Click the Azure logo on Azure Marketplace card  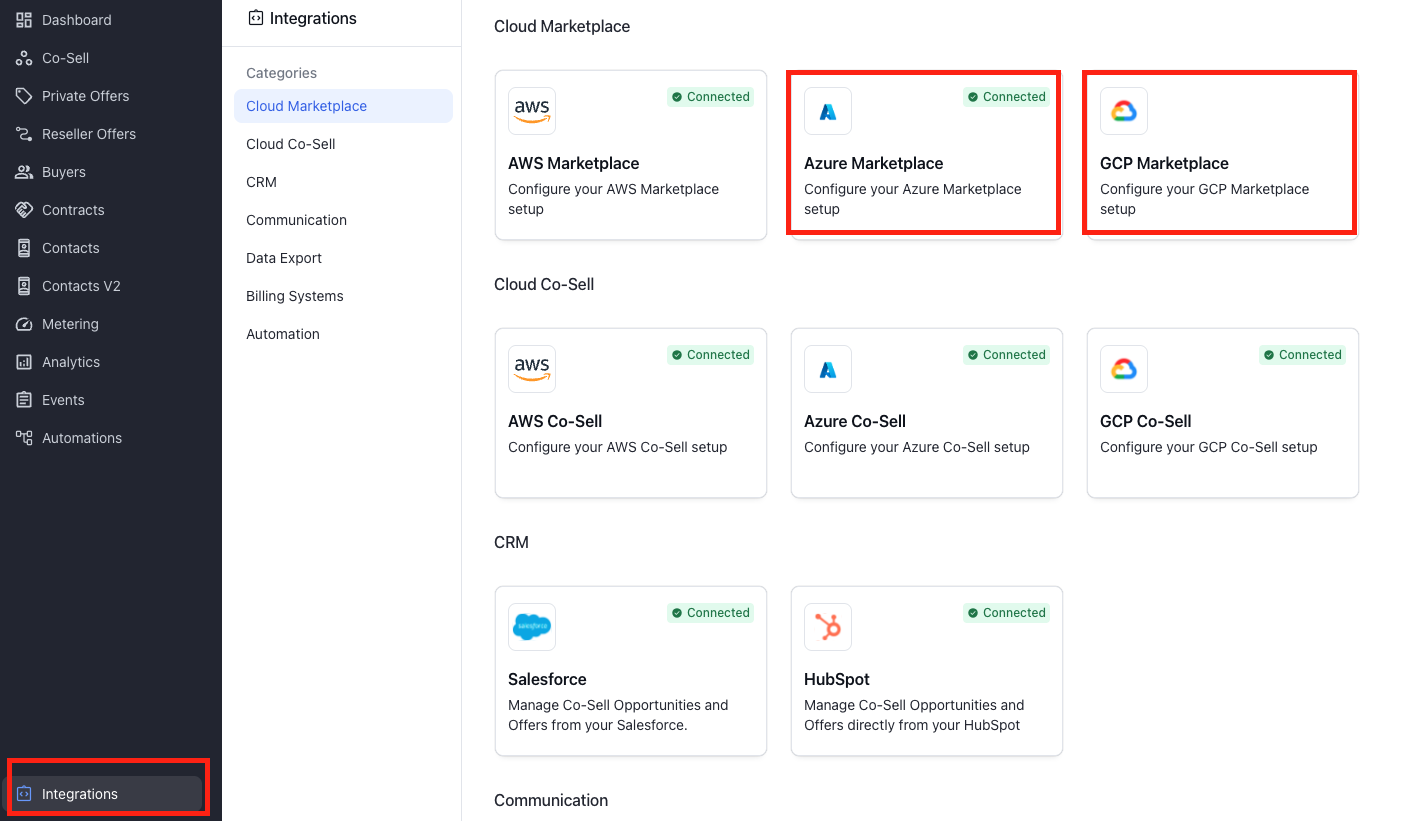tap(828, 111)
